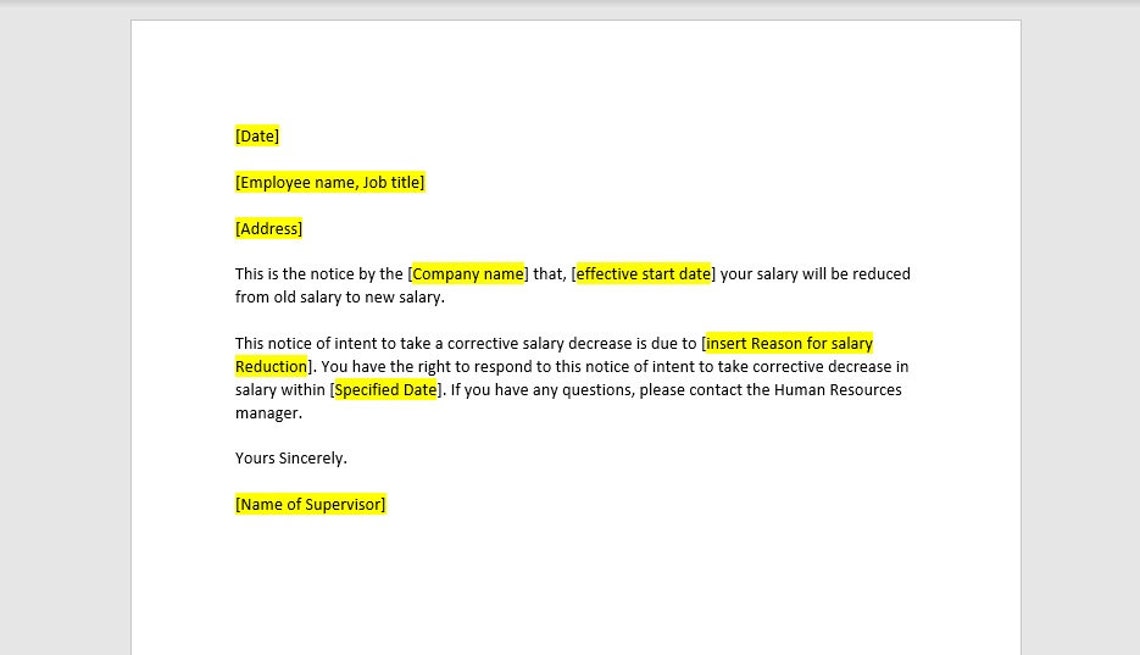Click 'insert Reason for salary' highlighted text
This screenshot has width=1140, height=655.
pyautogui.click(x=789, y=343)
